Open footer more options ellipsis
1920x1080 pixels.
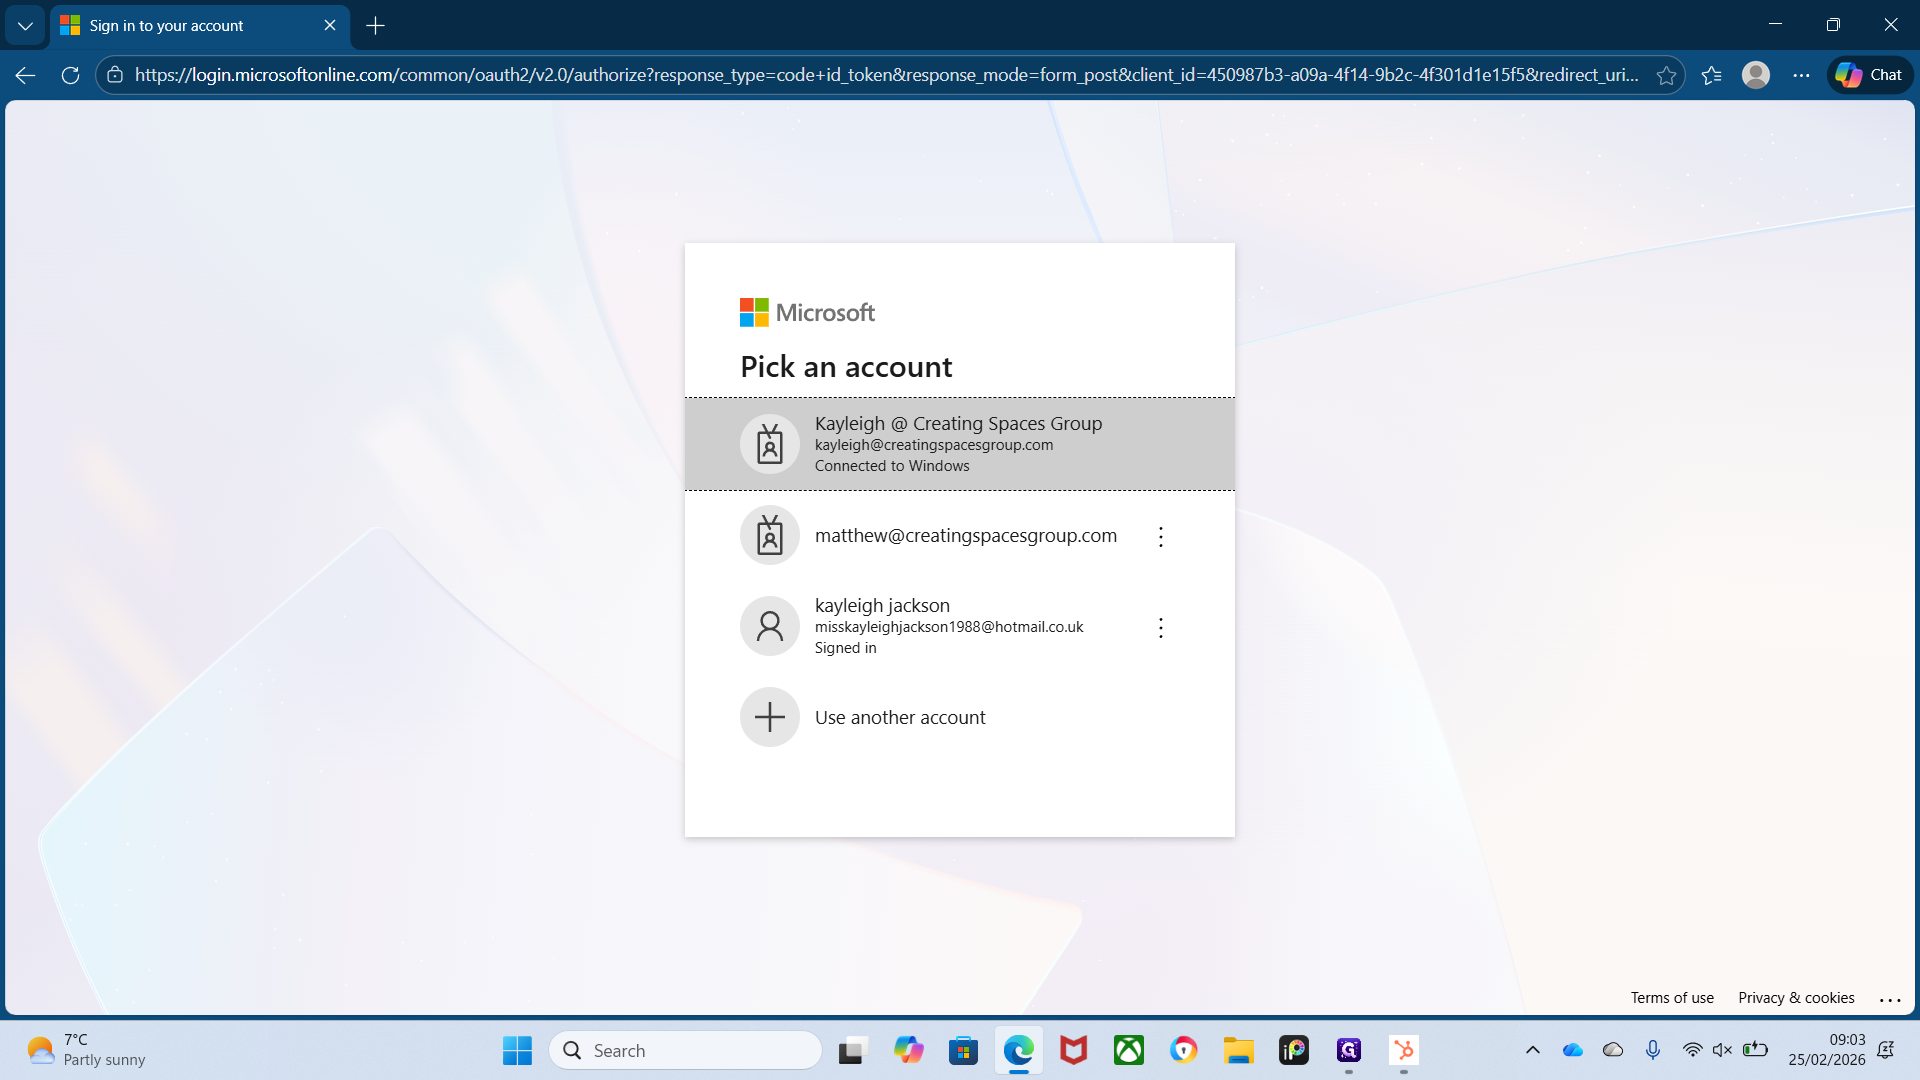point(1890,999)
